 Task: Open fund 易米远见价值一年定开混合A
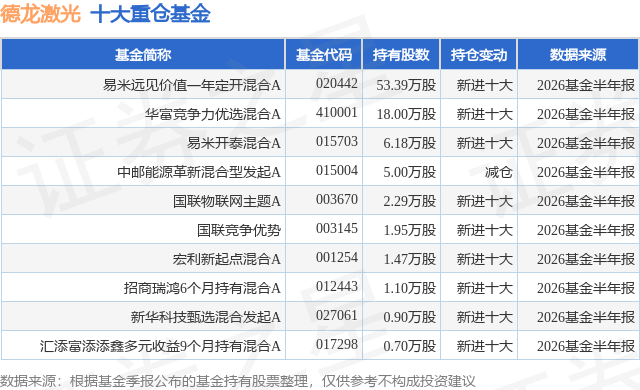(x=191, y=85)
